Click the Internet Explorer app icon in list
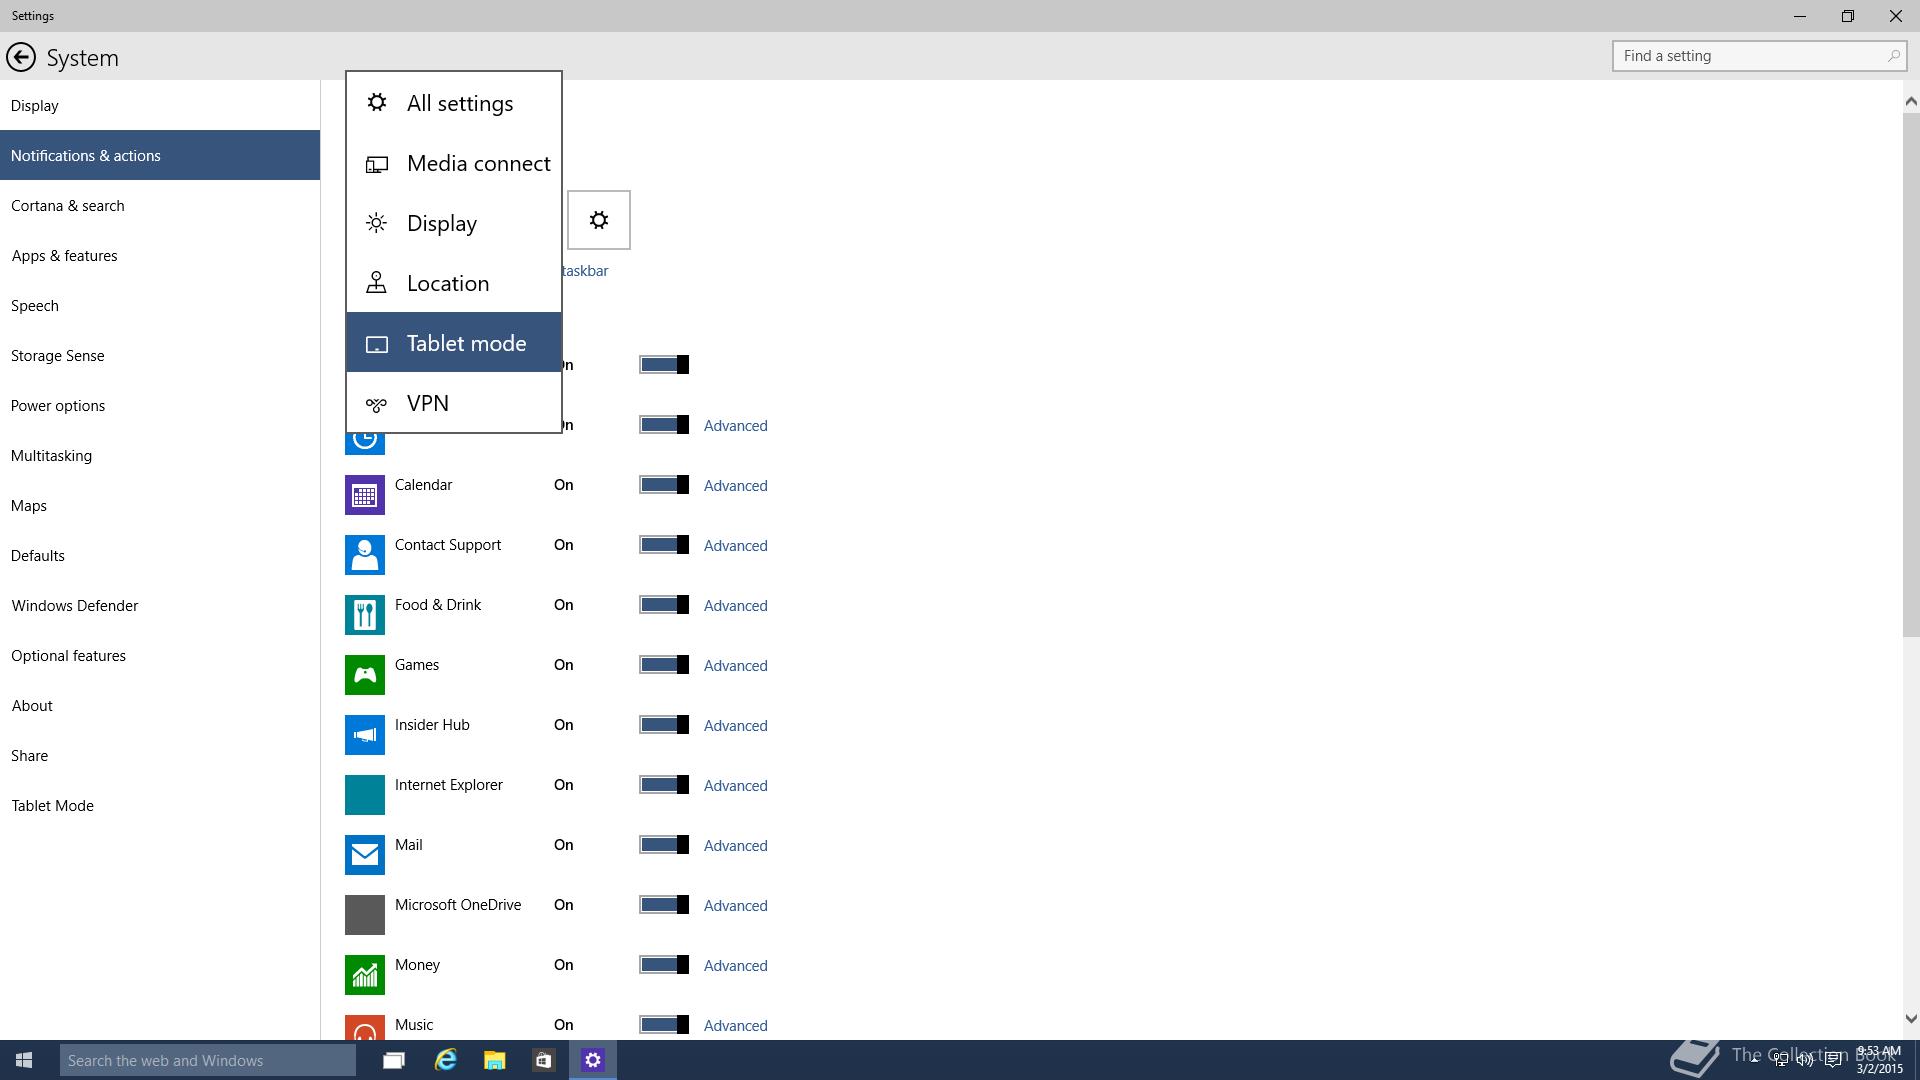This screenshot has width=1920, height=1080. pyautogui.click(x=365, y=795)
